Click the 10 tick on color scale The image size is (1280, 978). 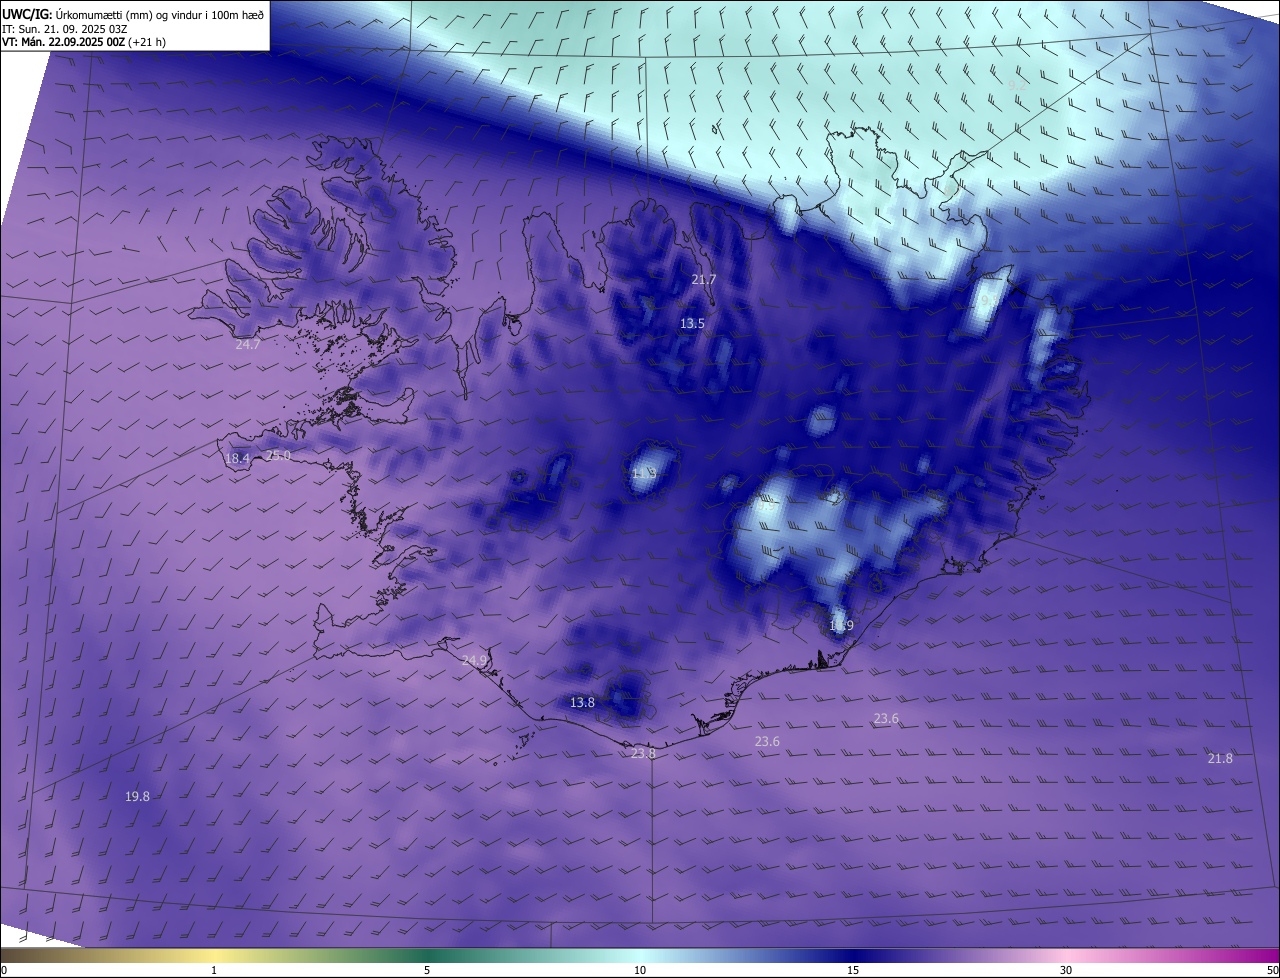point(640,970)
